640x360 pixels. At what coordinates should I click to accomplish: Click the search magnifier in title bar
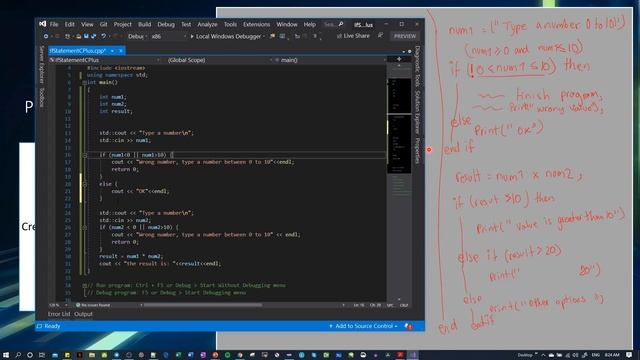(341, 24)
